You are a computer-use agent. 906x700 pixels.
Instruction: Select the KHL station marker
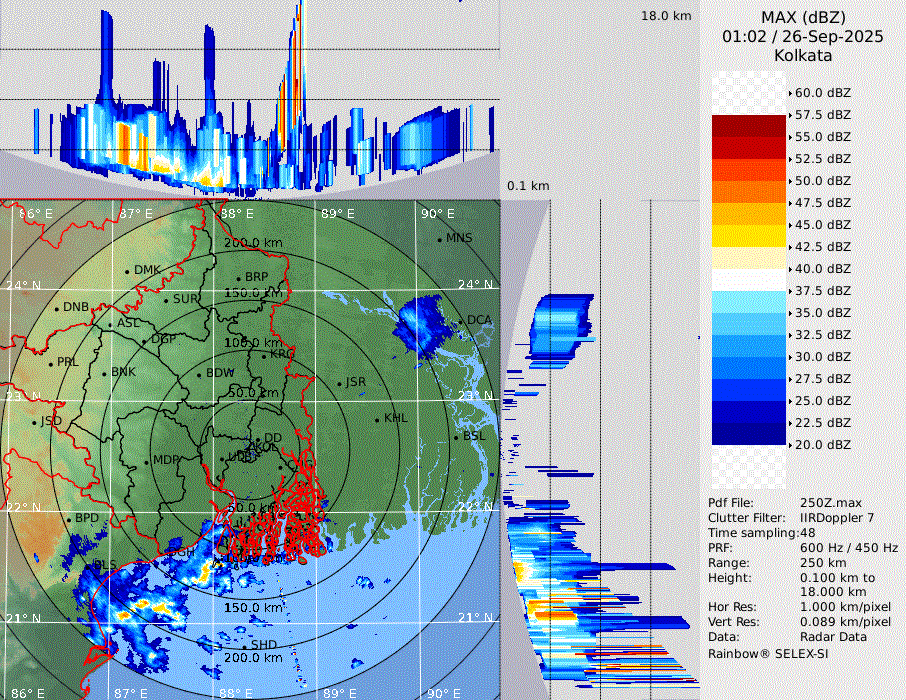(377, 419)
